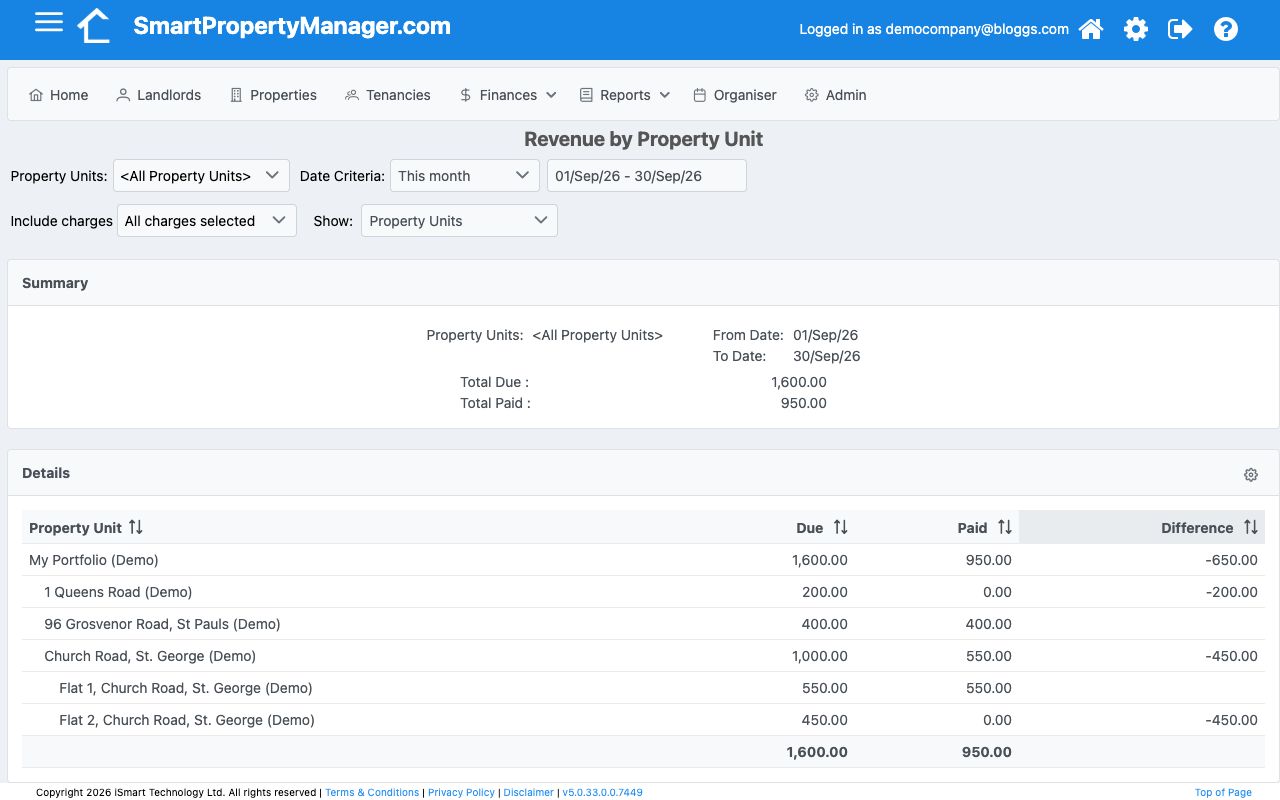Open the Disclaimer link
Image resolution: width=1280 pixels, height=800 pixels.
point(528,792)
